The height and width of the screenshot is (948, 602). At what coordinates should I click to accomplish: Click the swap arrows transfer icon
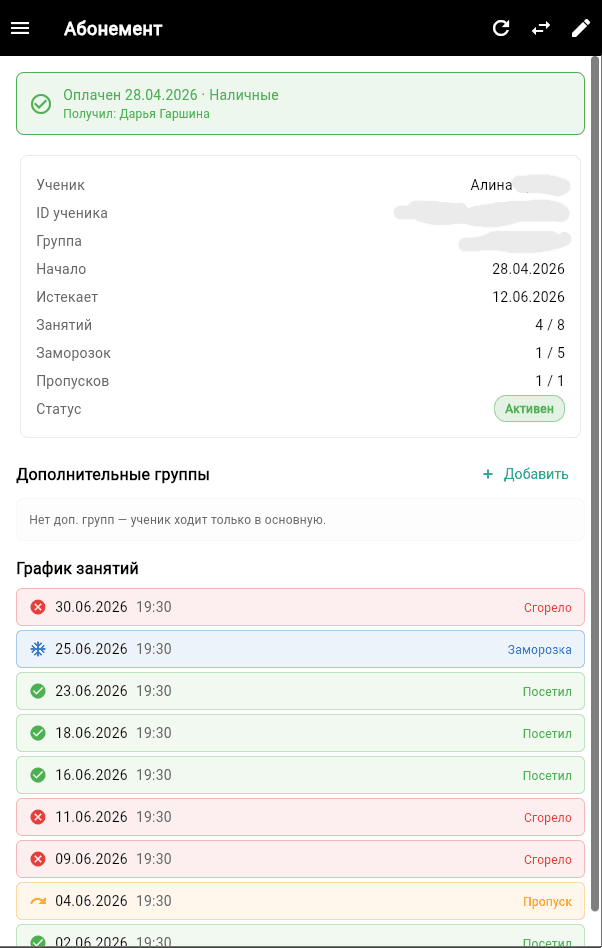coord(541,28)
